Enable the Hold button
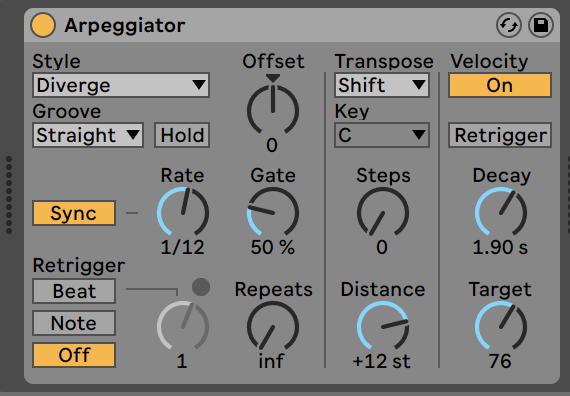This screenshot has width=570, height=396. [x=182, y=135]
